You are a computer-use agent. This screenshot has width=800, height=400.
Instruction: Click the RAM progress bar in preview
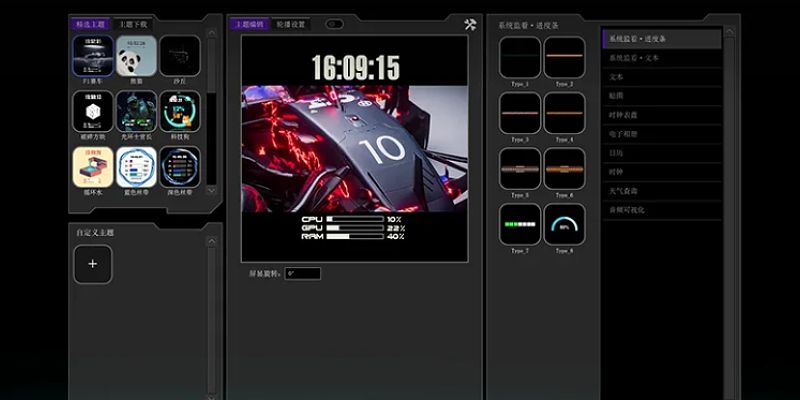point(355,237)
